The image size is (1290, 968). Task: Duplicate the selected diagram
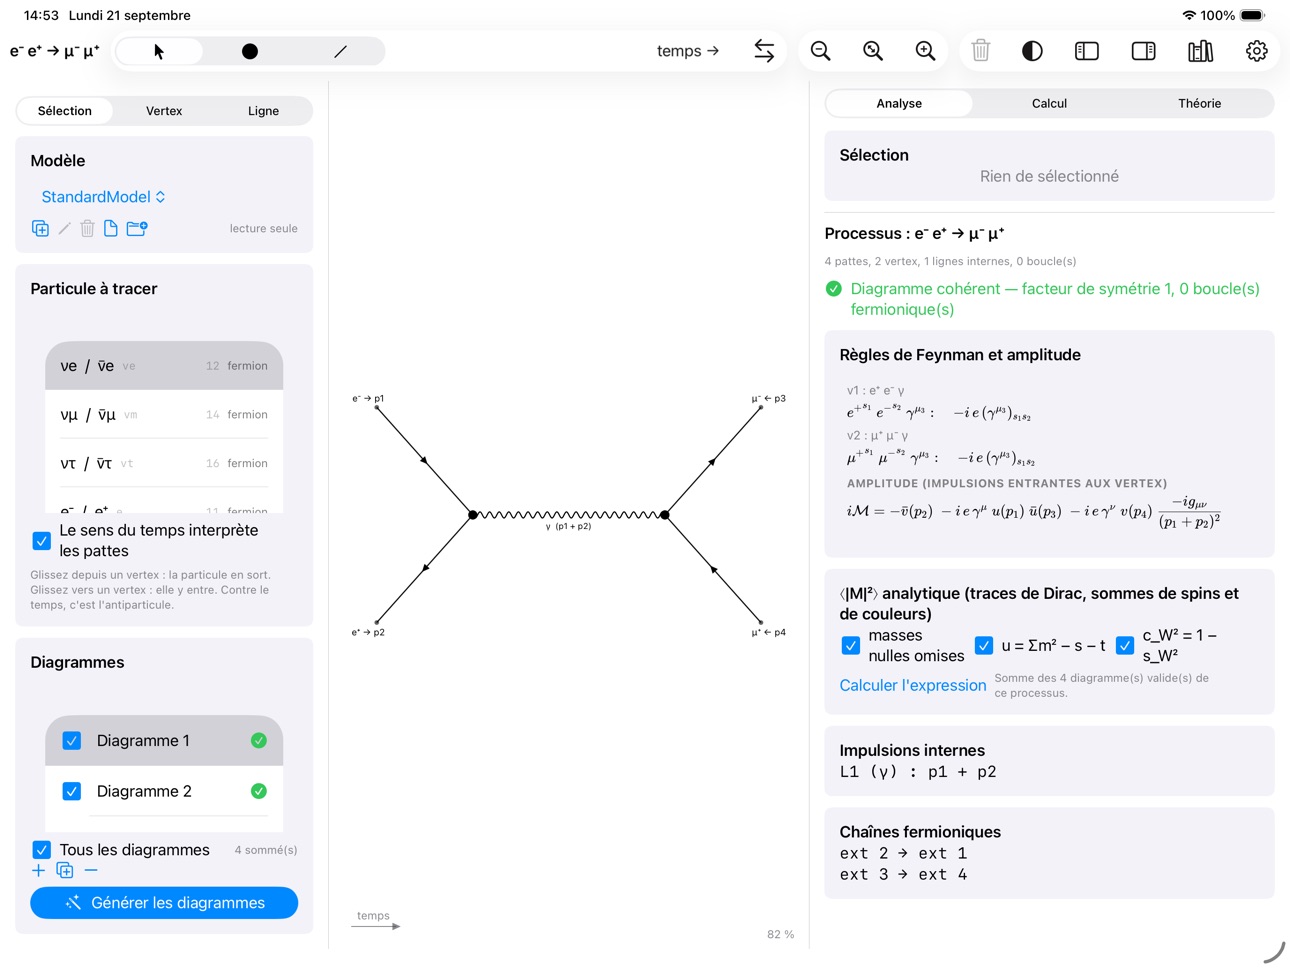click(x=65, y=870)
